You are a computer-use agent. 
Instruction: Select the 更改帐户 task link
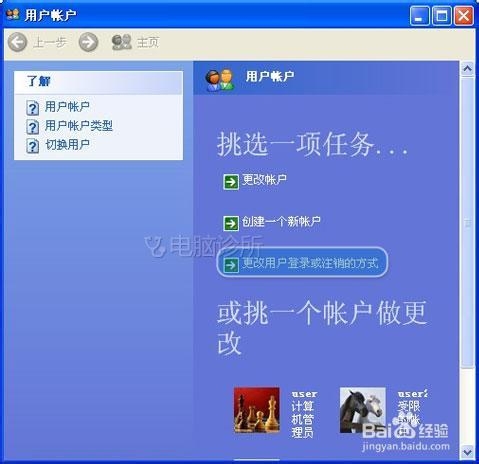264,180
